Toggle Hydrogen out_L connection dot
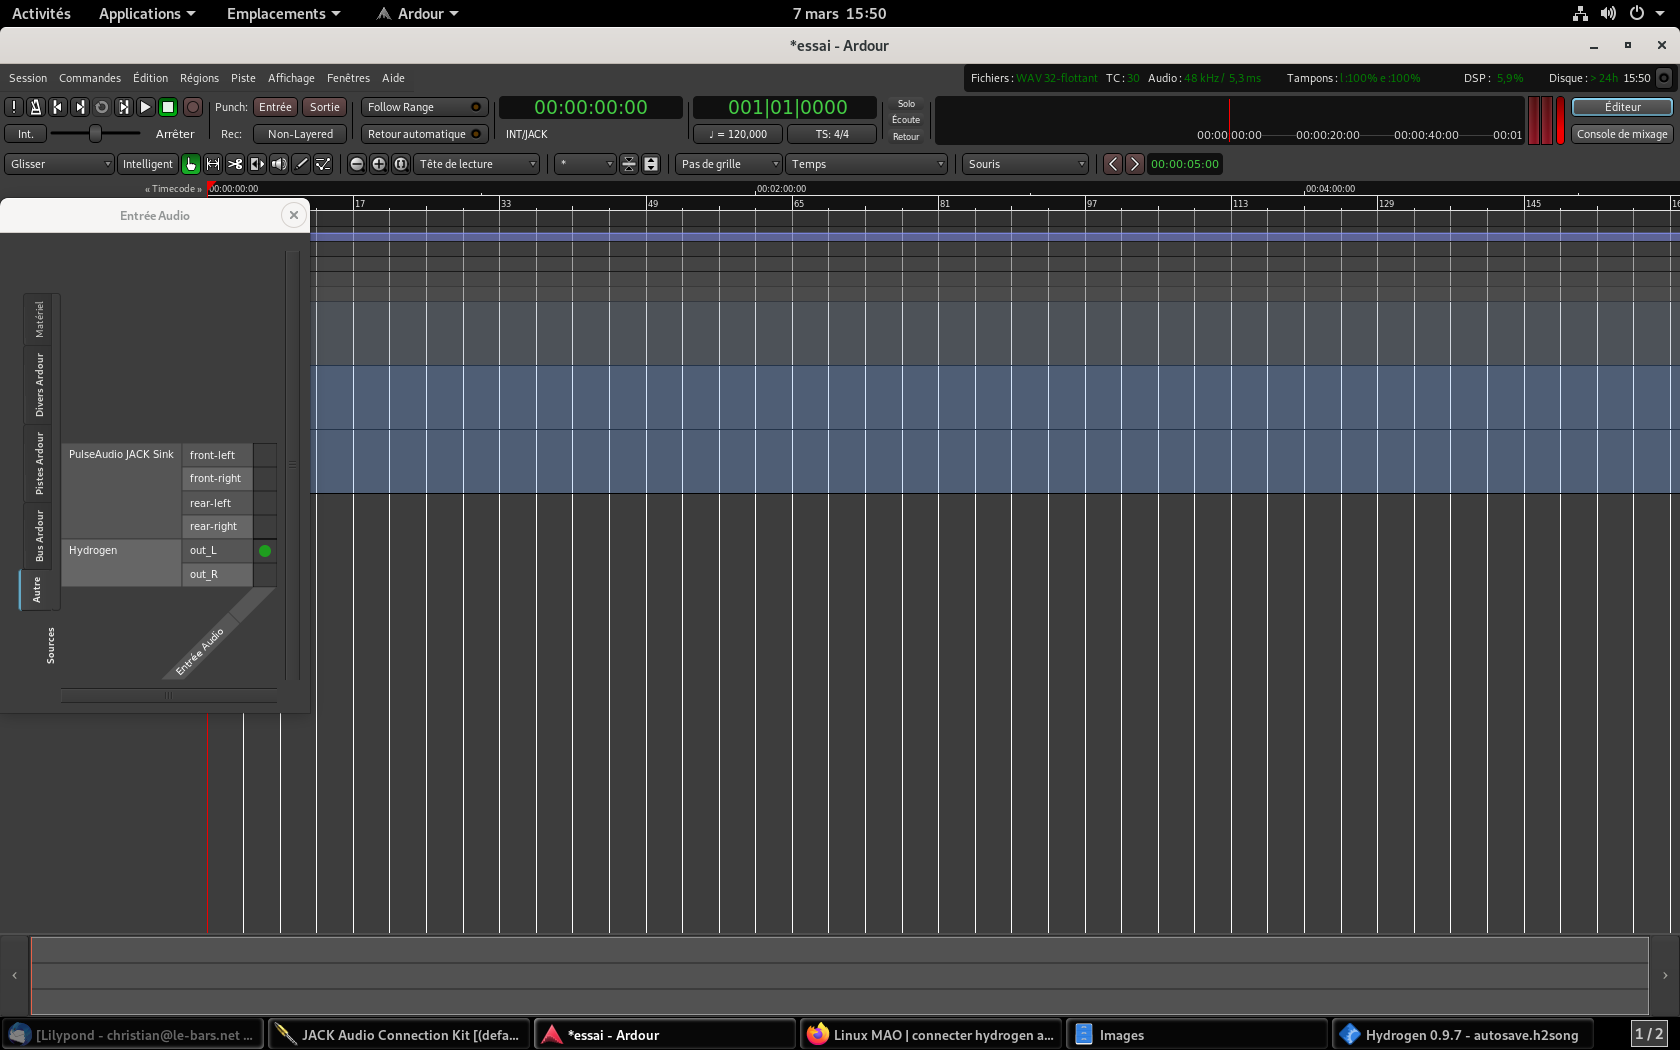Image resolution: width=1680 pixels, height=1050 pixels. point(265,551)
